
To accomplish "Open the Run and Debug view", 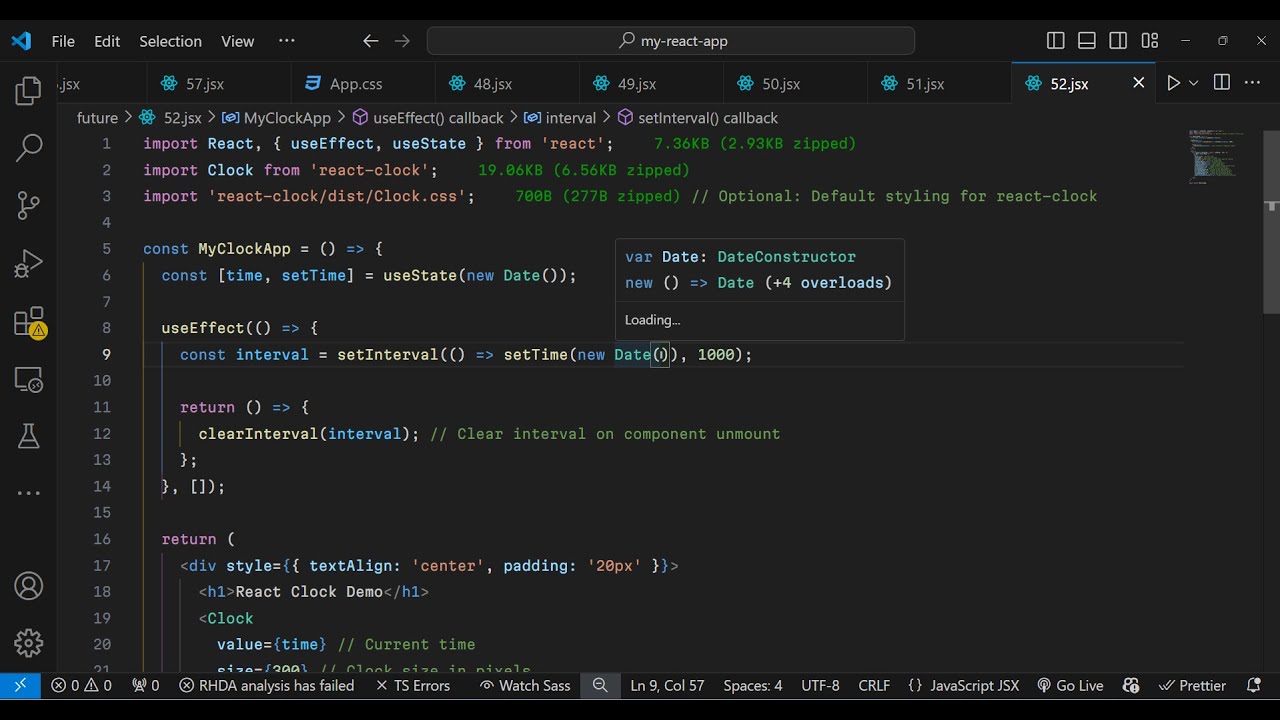I will tap(28, 264).
